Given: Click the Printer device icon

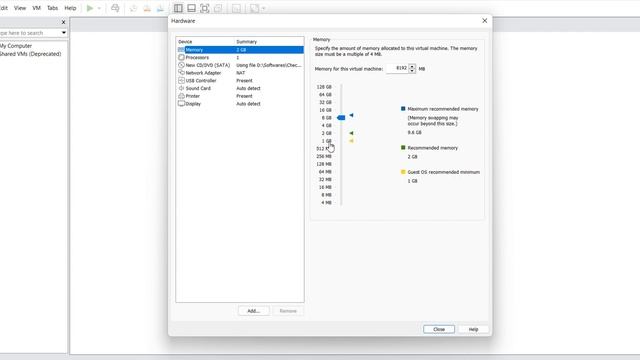Looking at the screenshot, I should coord(181,96).
